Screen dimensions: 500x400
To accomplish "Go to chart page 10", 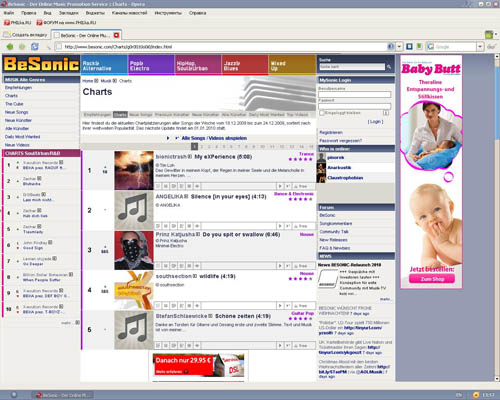I will [263, 147].
